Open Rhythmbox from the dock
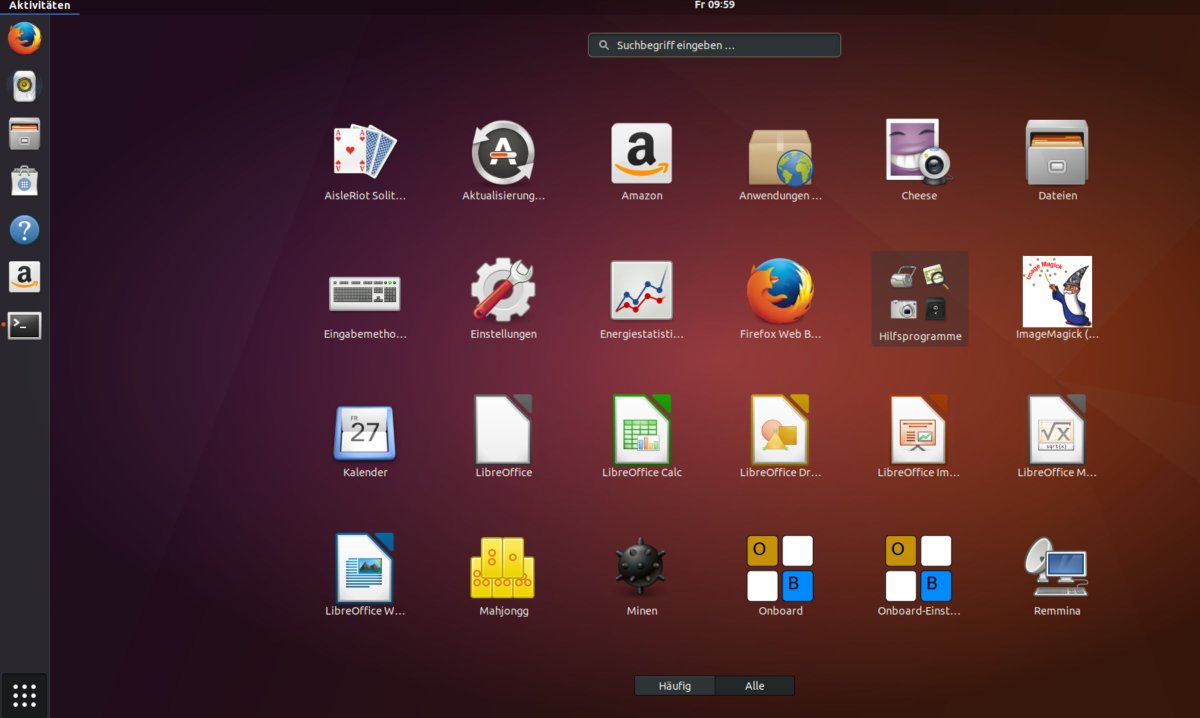The image size is (1200, 718). click(24, 87)
